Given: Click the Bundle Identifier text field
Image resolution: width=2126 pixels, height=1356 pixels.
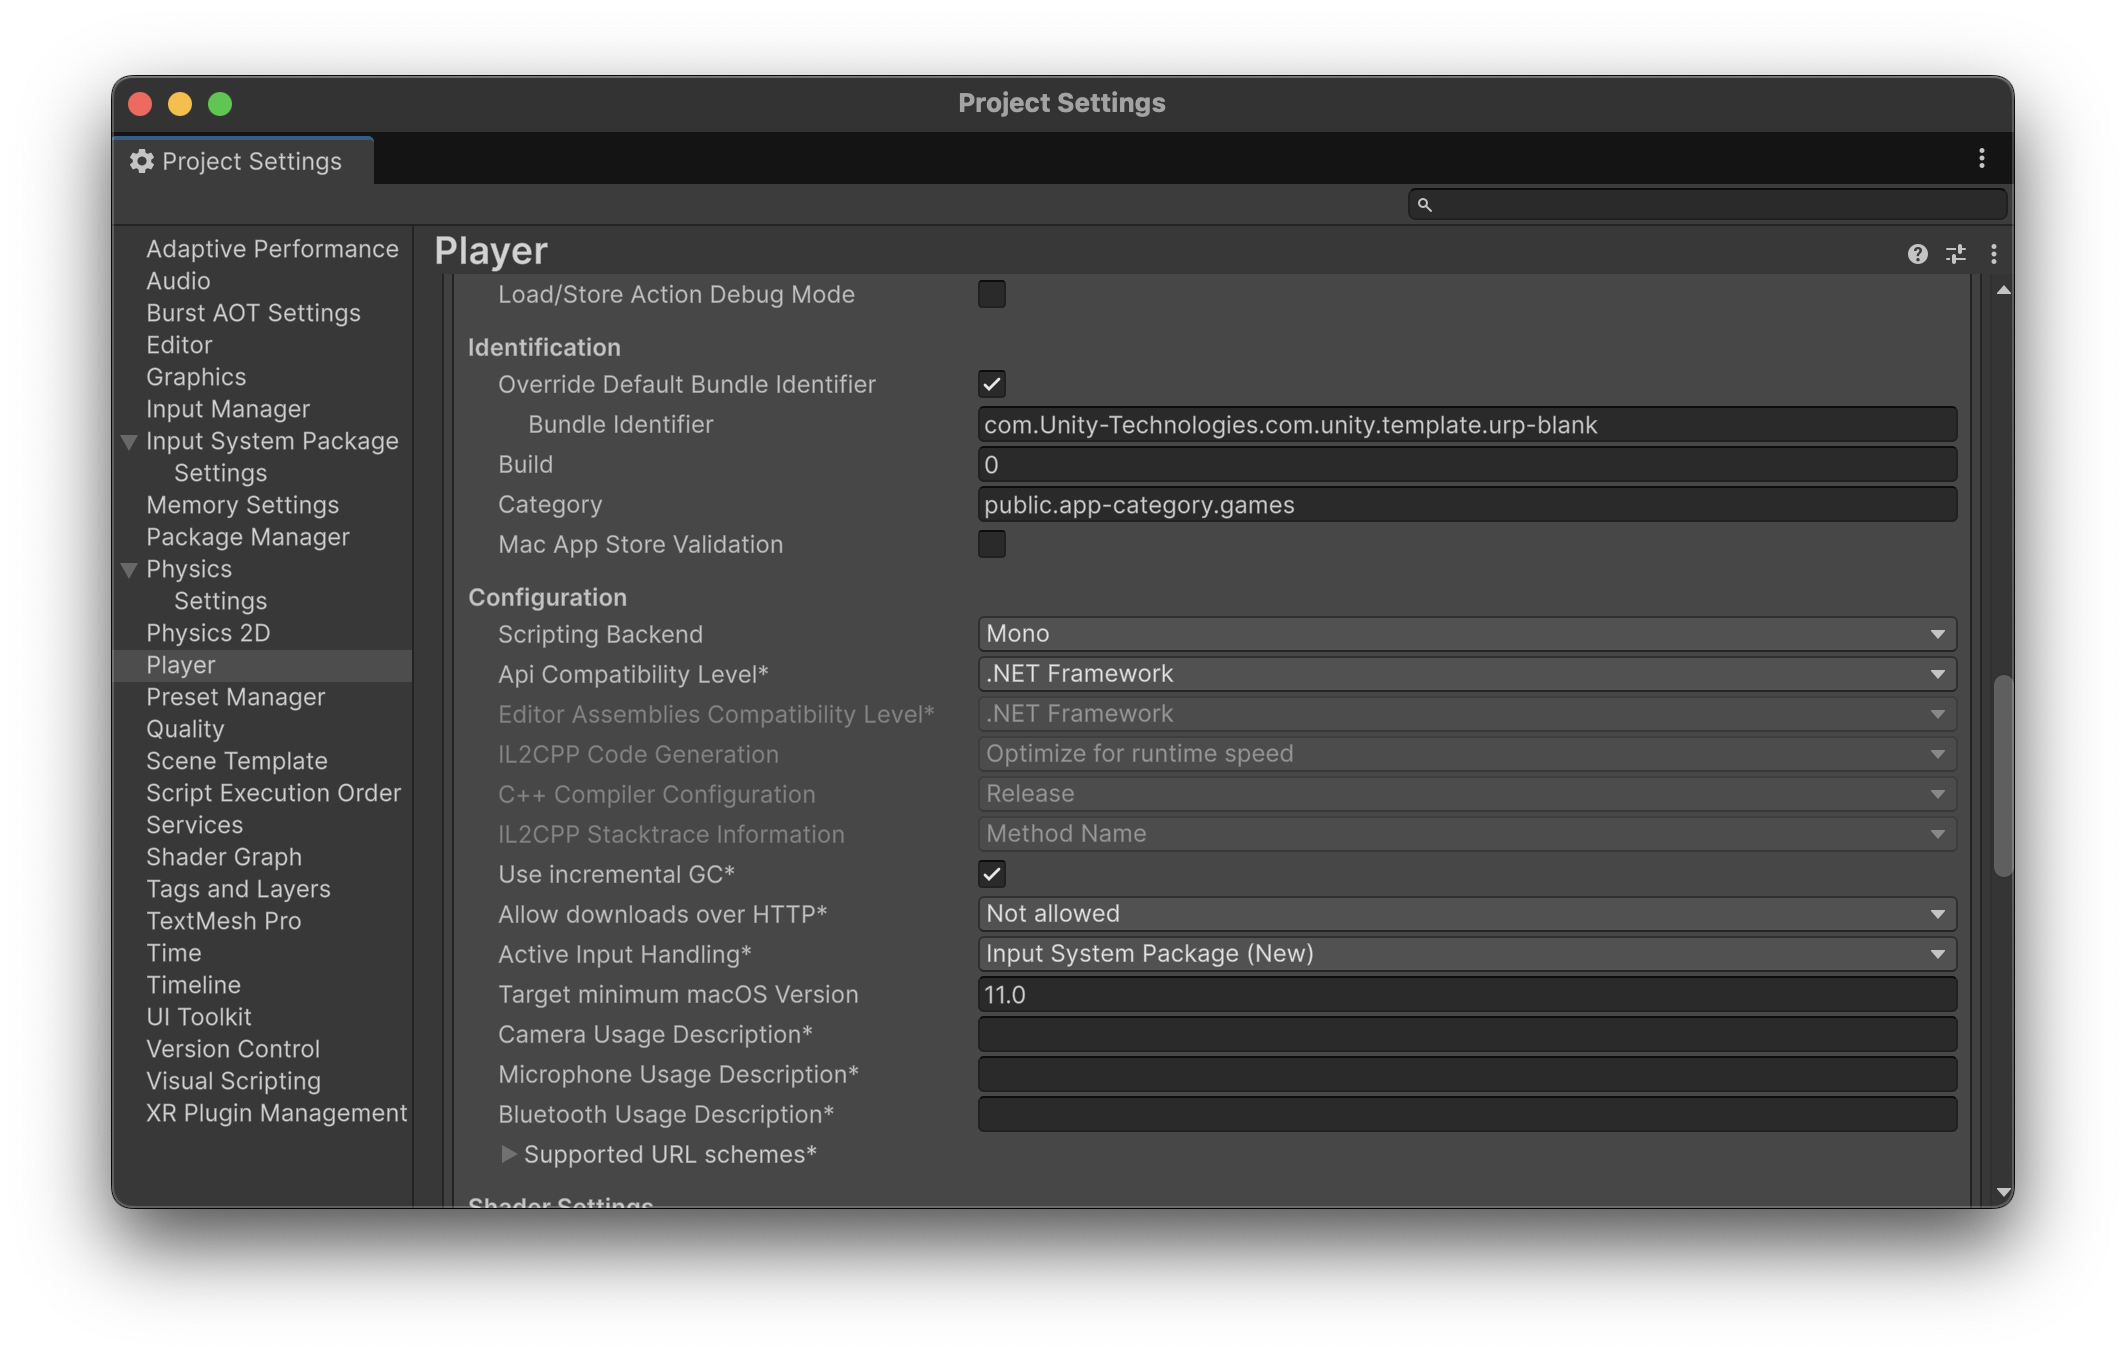Looking at the screenshot, I should [x=1466, y=425].
